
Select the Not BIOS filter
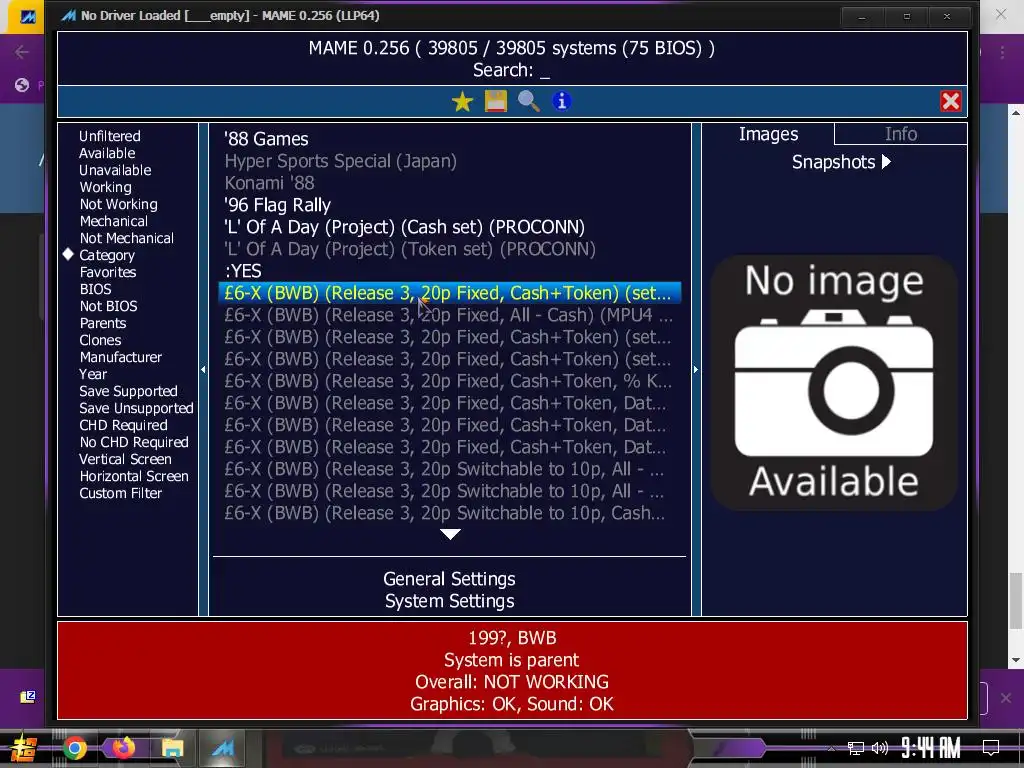point(108,306)
